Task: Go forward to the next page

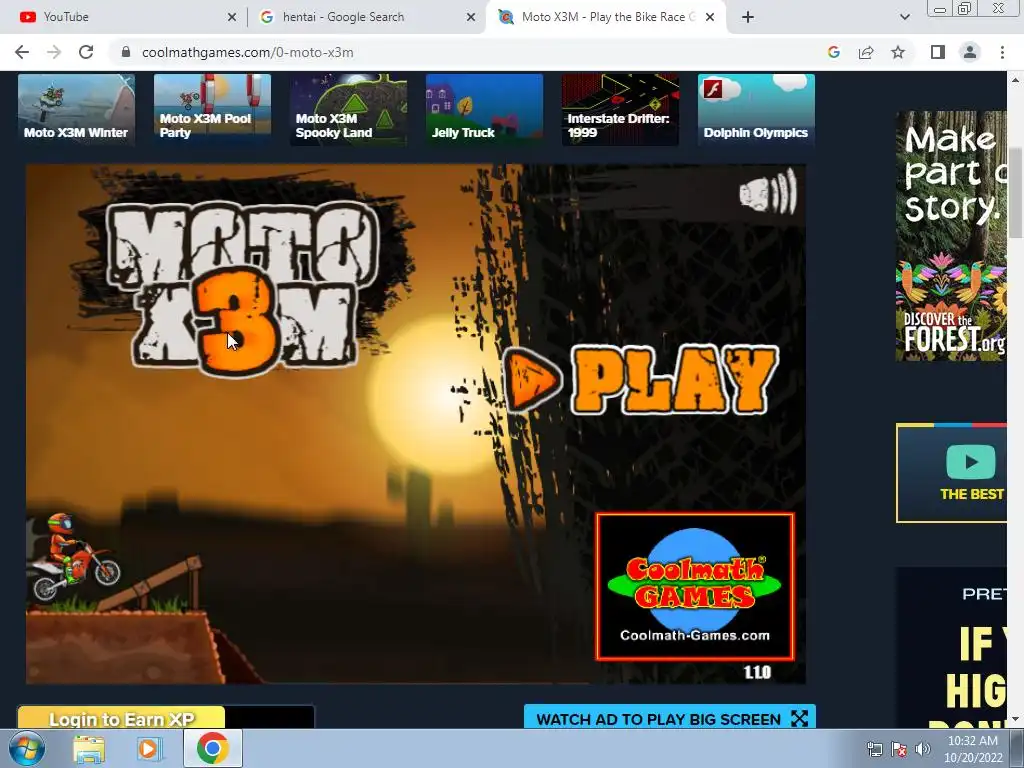Action: tap(54, 52)
